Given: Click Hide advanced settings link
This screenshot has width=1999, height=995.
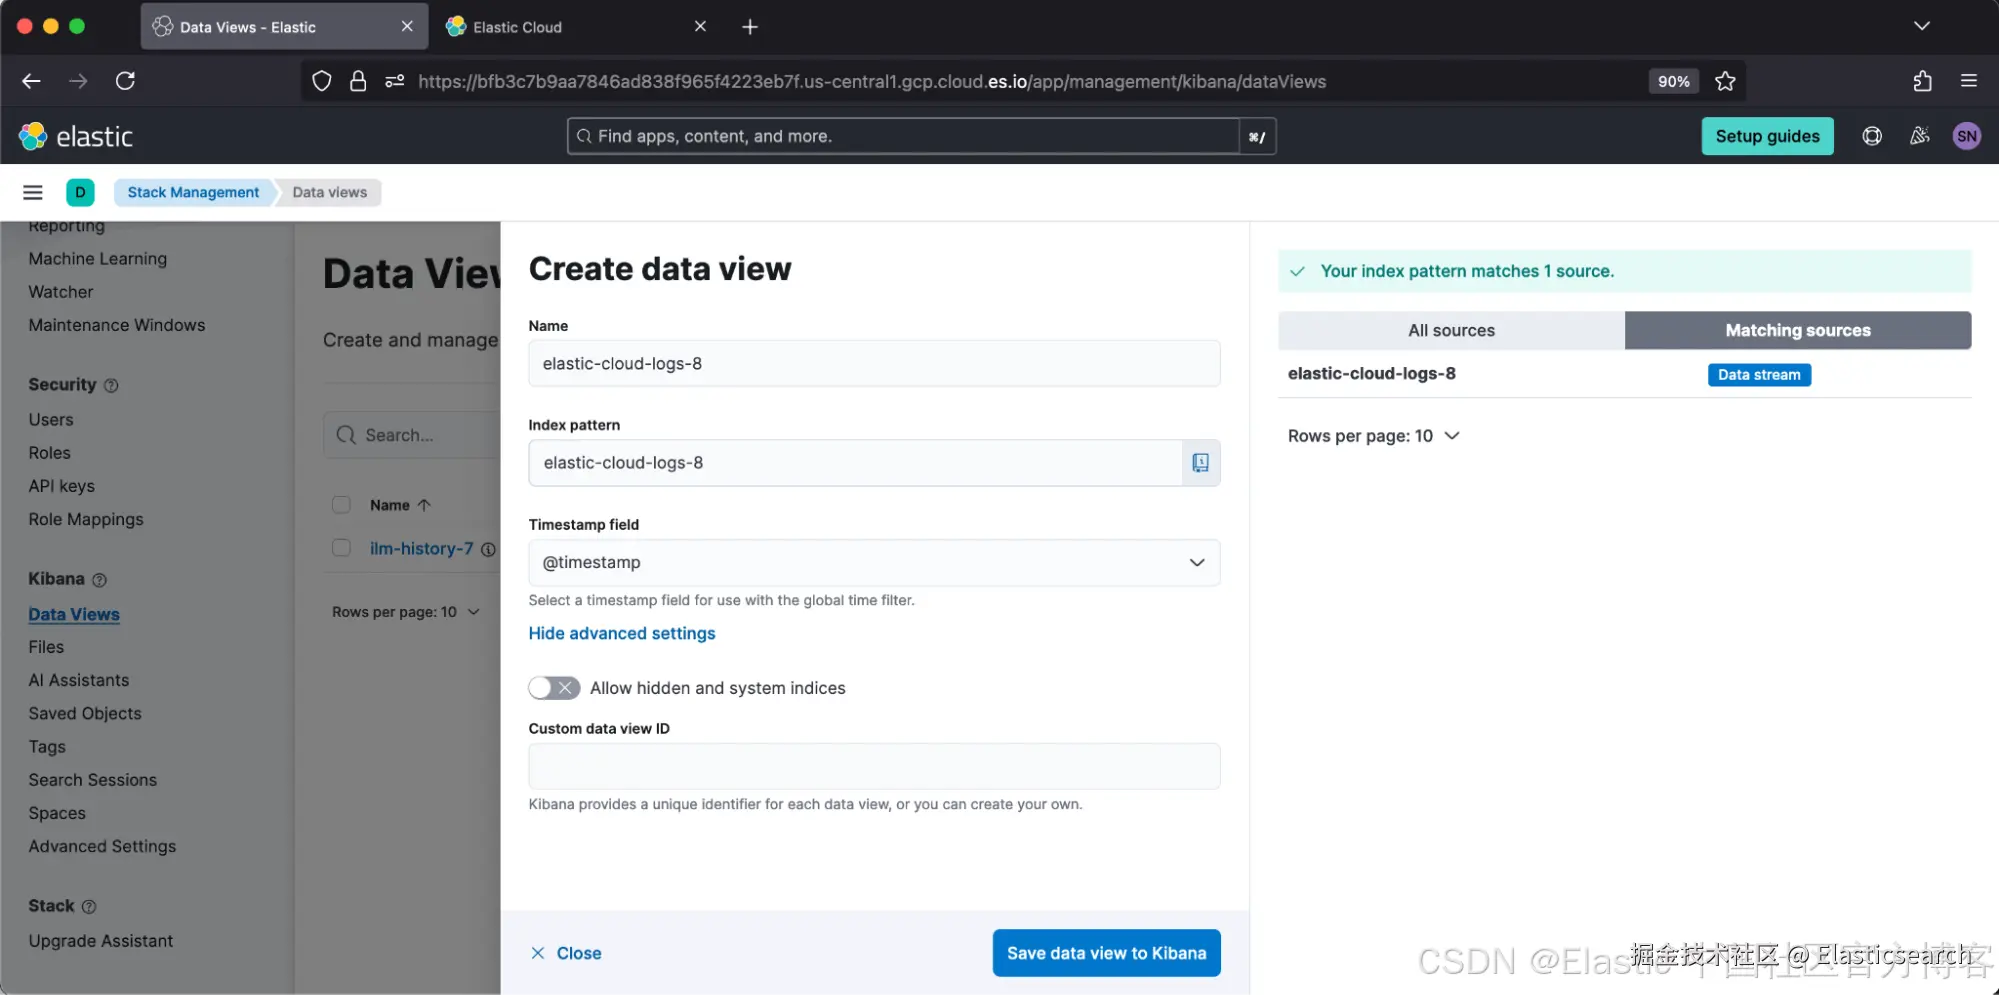Looking at the screenshot, I should 622,633.
